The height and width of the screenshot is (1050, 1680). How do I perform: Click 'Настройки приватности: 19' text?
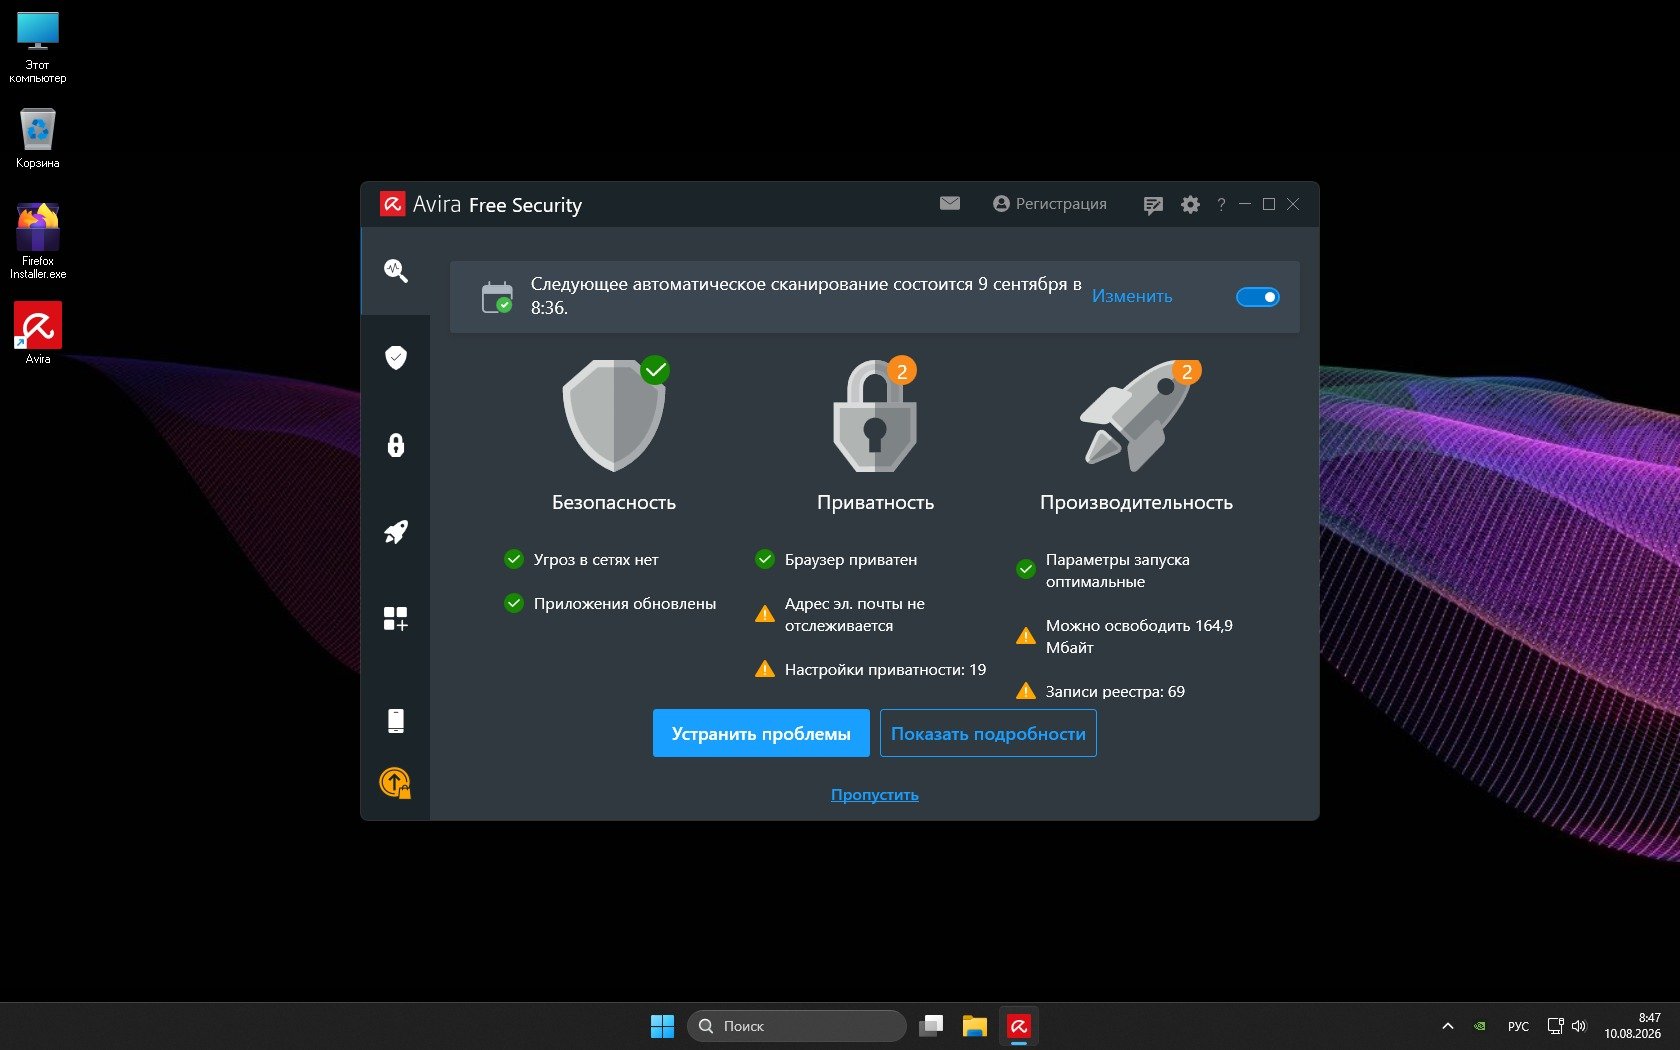[x=885, y=669]
